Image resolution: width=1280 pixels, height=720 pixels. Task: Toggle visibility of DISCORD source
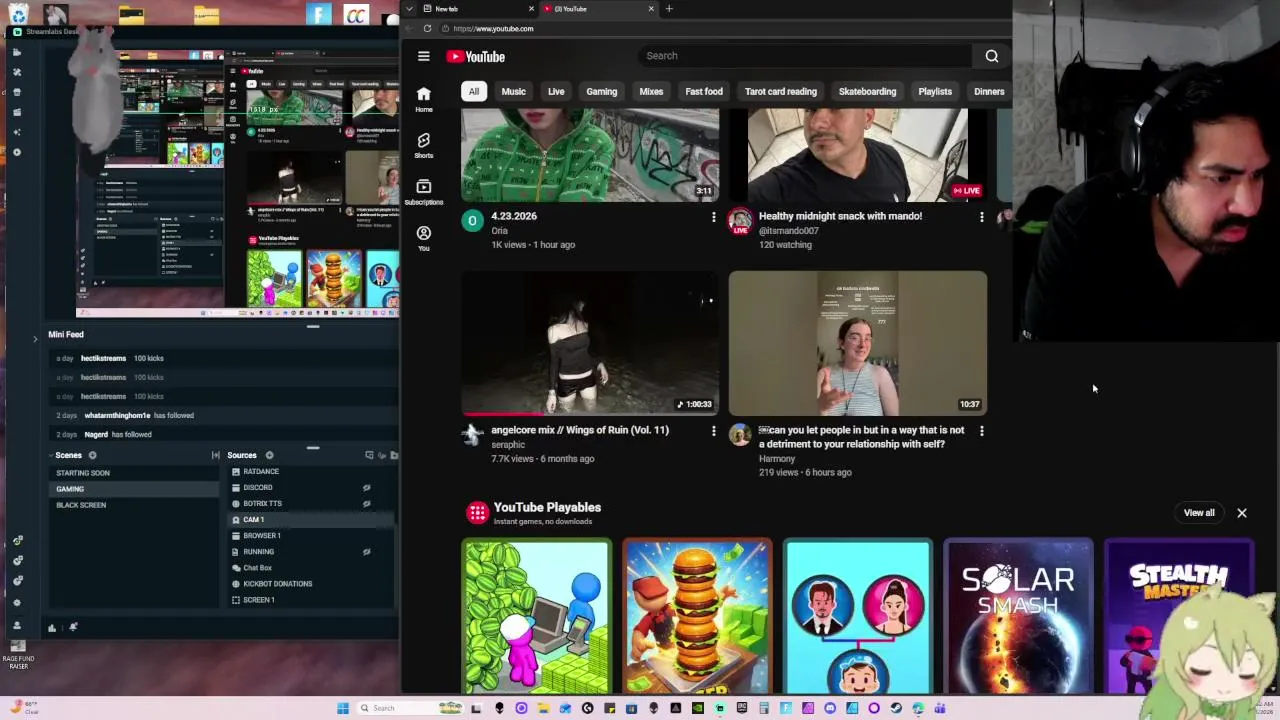pyautogui.click(x=366, y=488)
